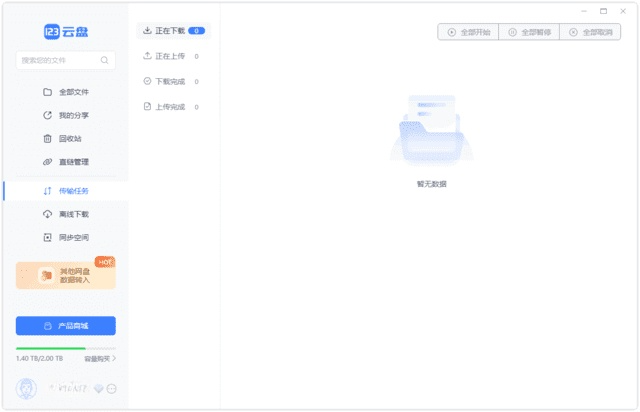Viewport: 640px width, 412px height.
Task: Switch to 正在上传 (Uploading) tab
Action: coord(171,56)
